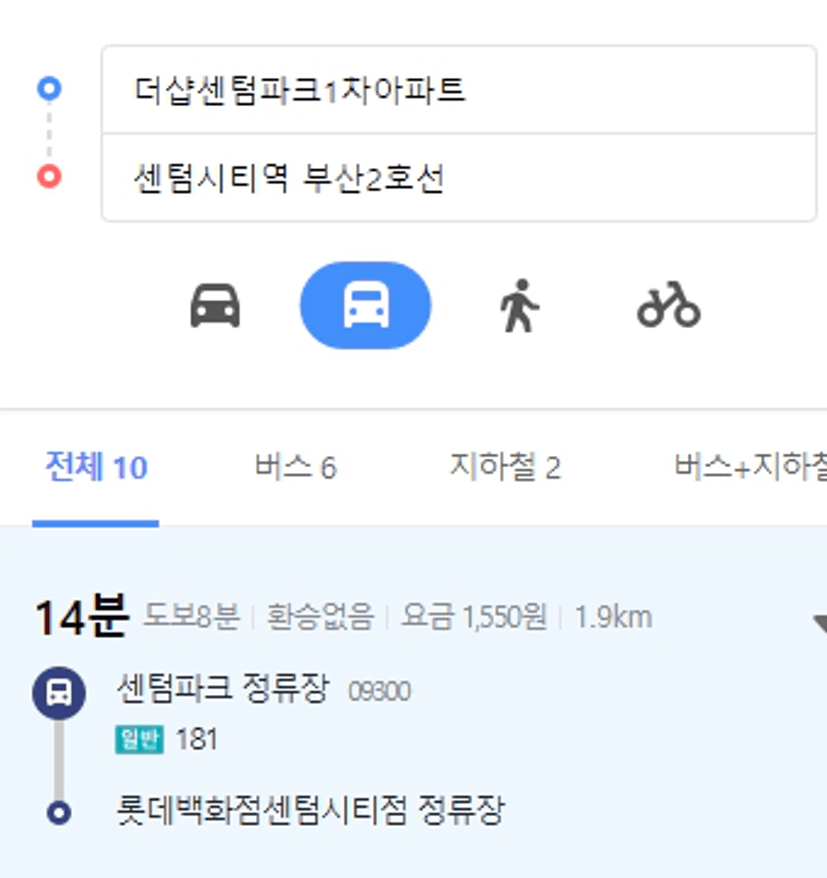827x878 pixels.
Task: Open the 전체 10 tab
Action: [x=96, y=467]
